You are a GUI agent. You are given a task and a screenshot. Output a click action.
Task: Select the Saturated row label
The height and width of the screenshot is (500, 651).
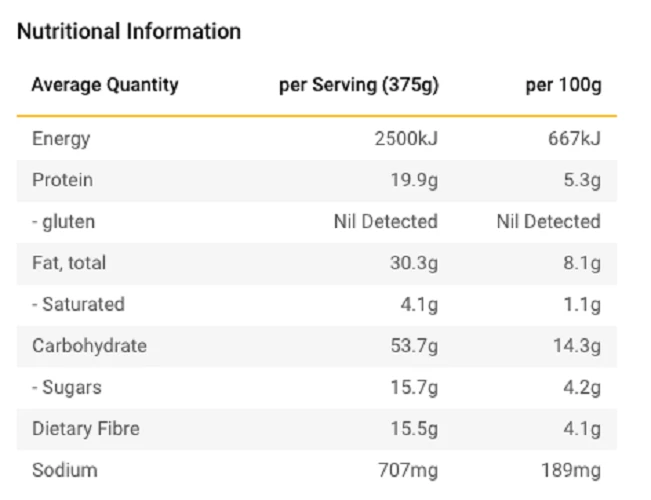(x=78, y=304)
